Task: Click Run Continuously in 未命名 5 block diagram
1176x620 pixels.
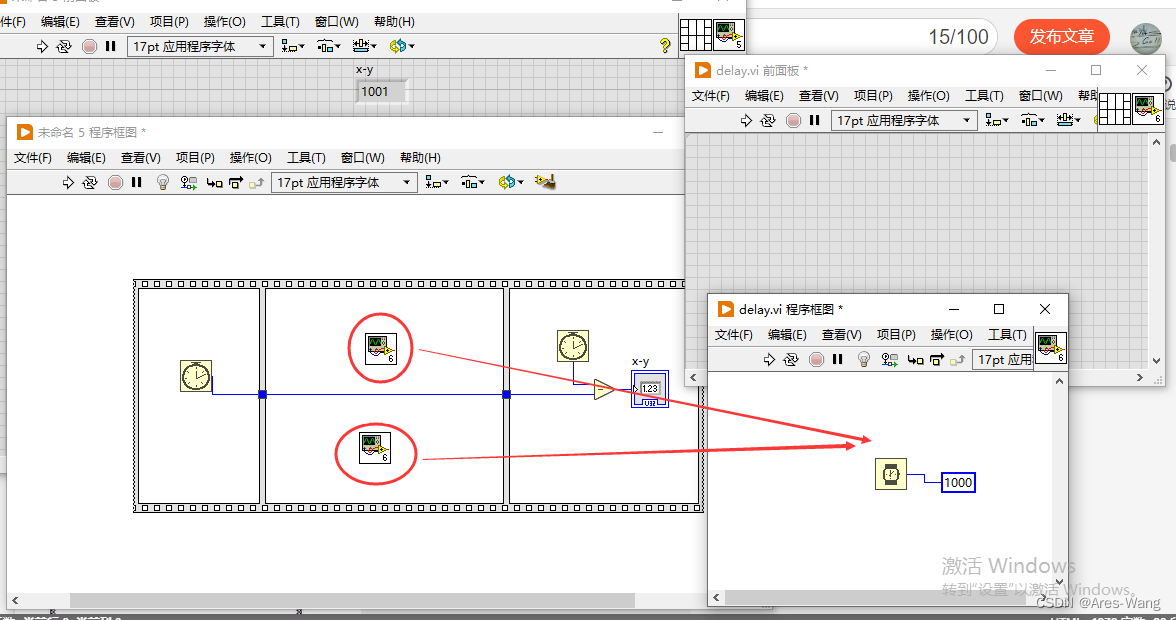Action: [x=90, y=182]
